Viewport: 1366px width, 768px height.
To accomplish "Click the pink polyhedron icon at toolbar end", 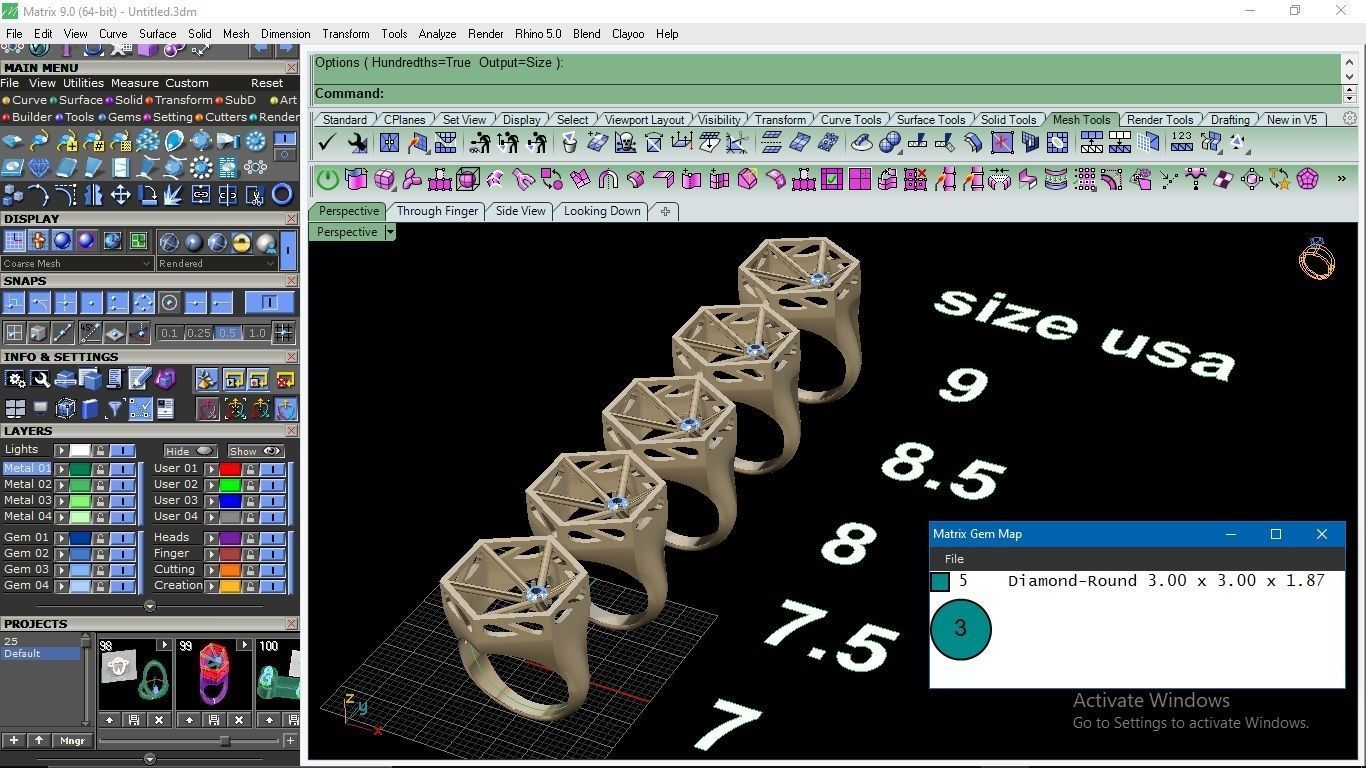I will click(1307, 180).
